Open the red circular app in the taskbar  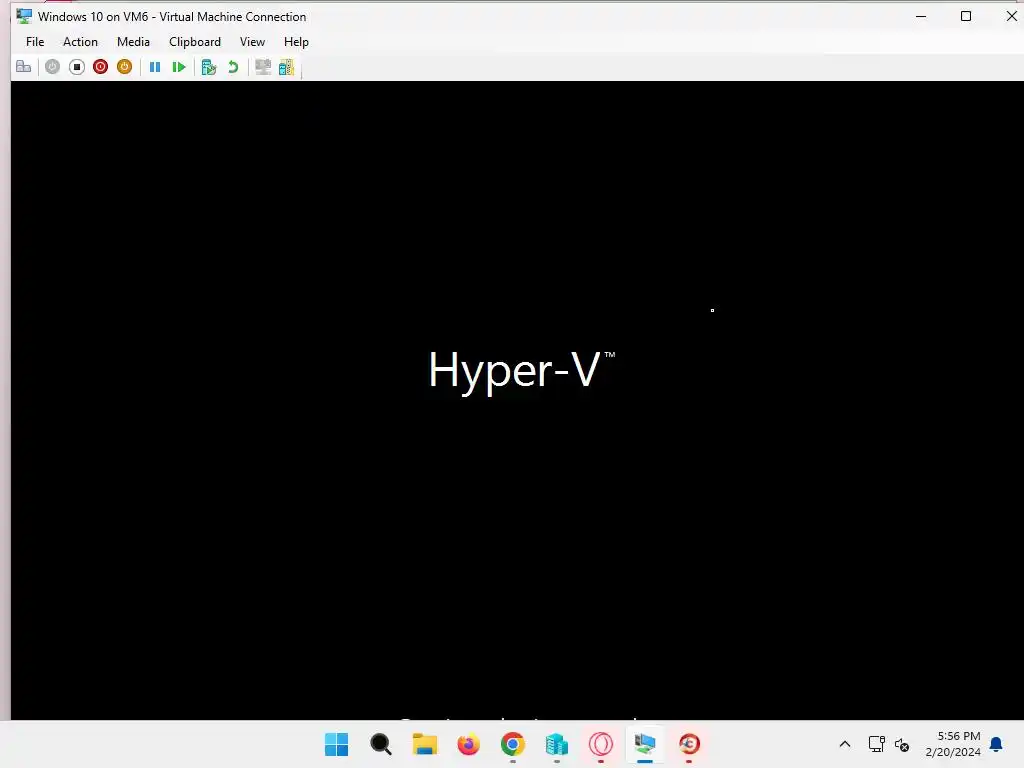tap(689, 744)
